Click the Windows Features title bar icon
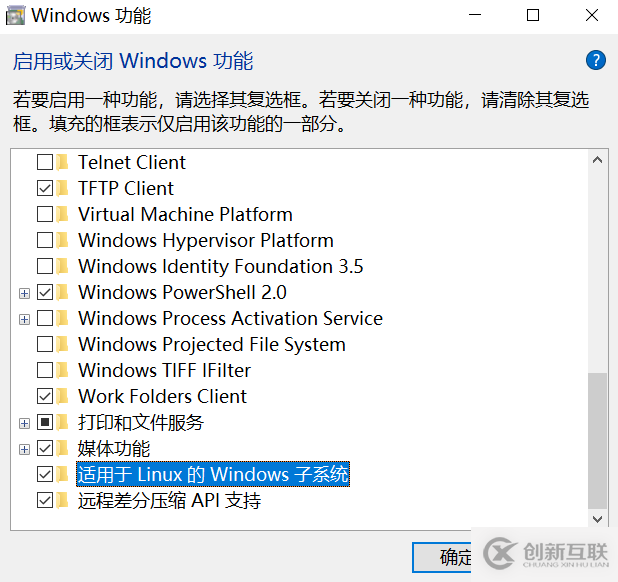This screenshot has width=618, height=582. (x=16, y=16)
